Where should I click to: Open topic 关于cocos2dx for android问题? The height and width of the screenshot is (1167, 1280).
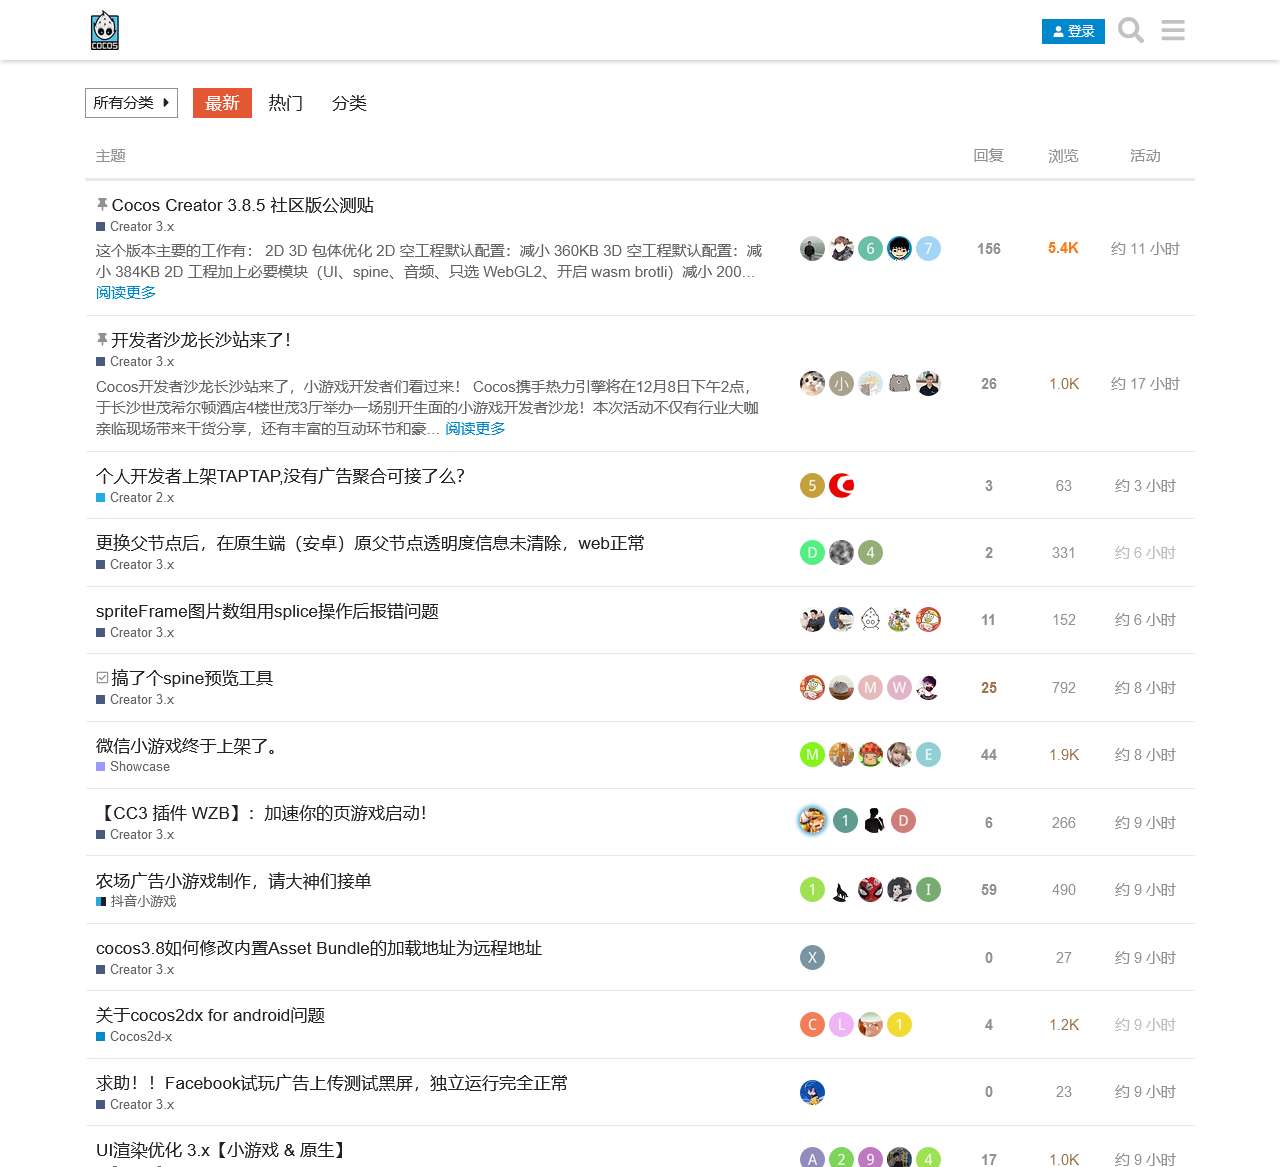pos(210,1015)
